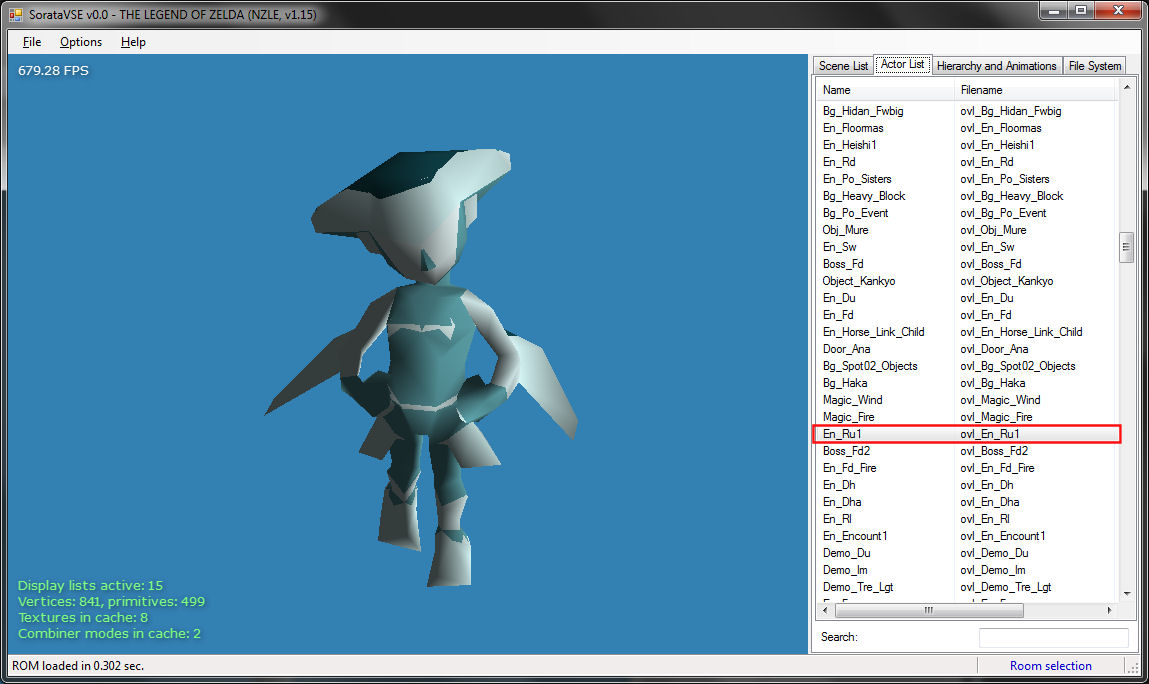Viewport: 1149px width, 684px height.
Task: Select the Door_Ana actor
Action: (x=967, y=349)
